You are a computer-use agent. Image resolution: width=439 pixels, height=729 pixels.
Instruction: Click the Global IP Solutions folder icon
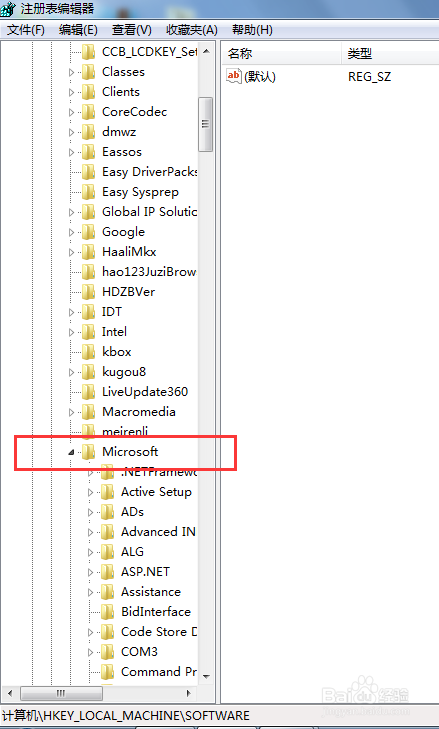(x=88, y=212)
